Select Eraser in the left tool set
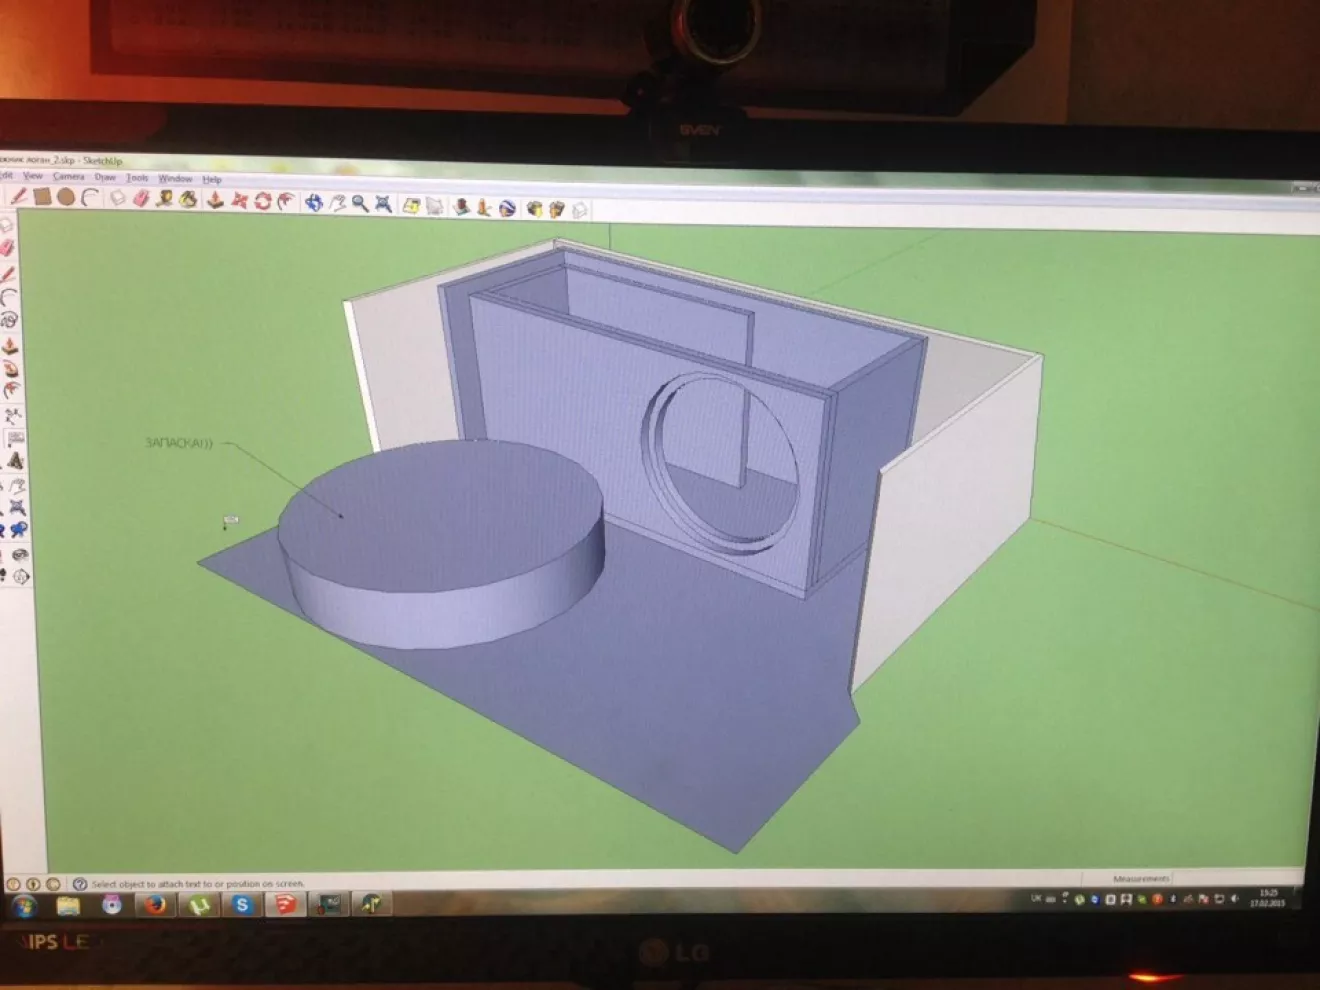The image size is (1320, 990). coord(9,246)
